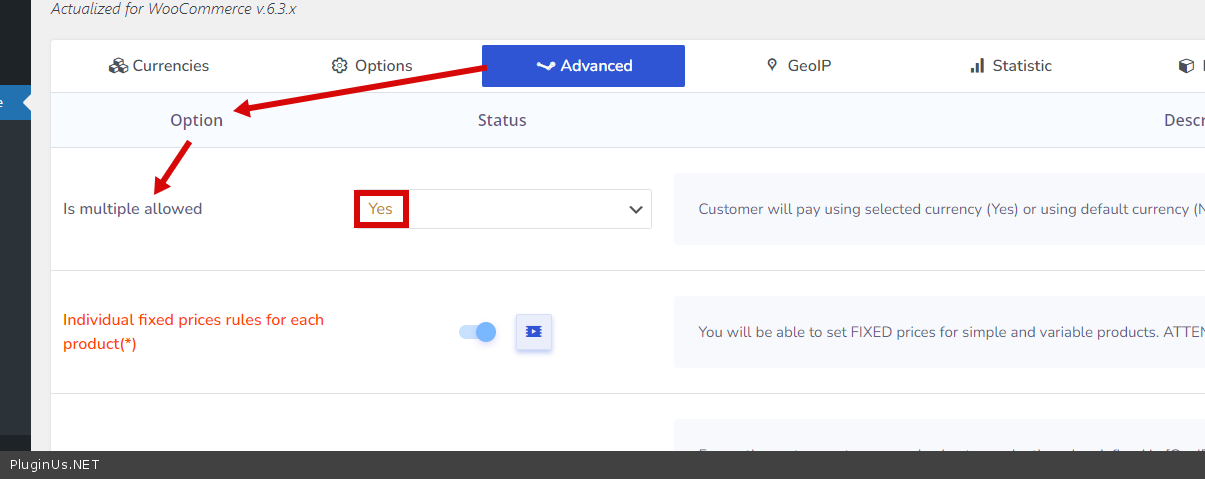Disable the Individual fixed prices rules switch
1205x479 pixels.
(478, 332)
